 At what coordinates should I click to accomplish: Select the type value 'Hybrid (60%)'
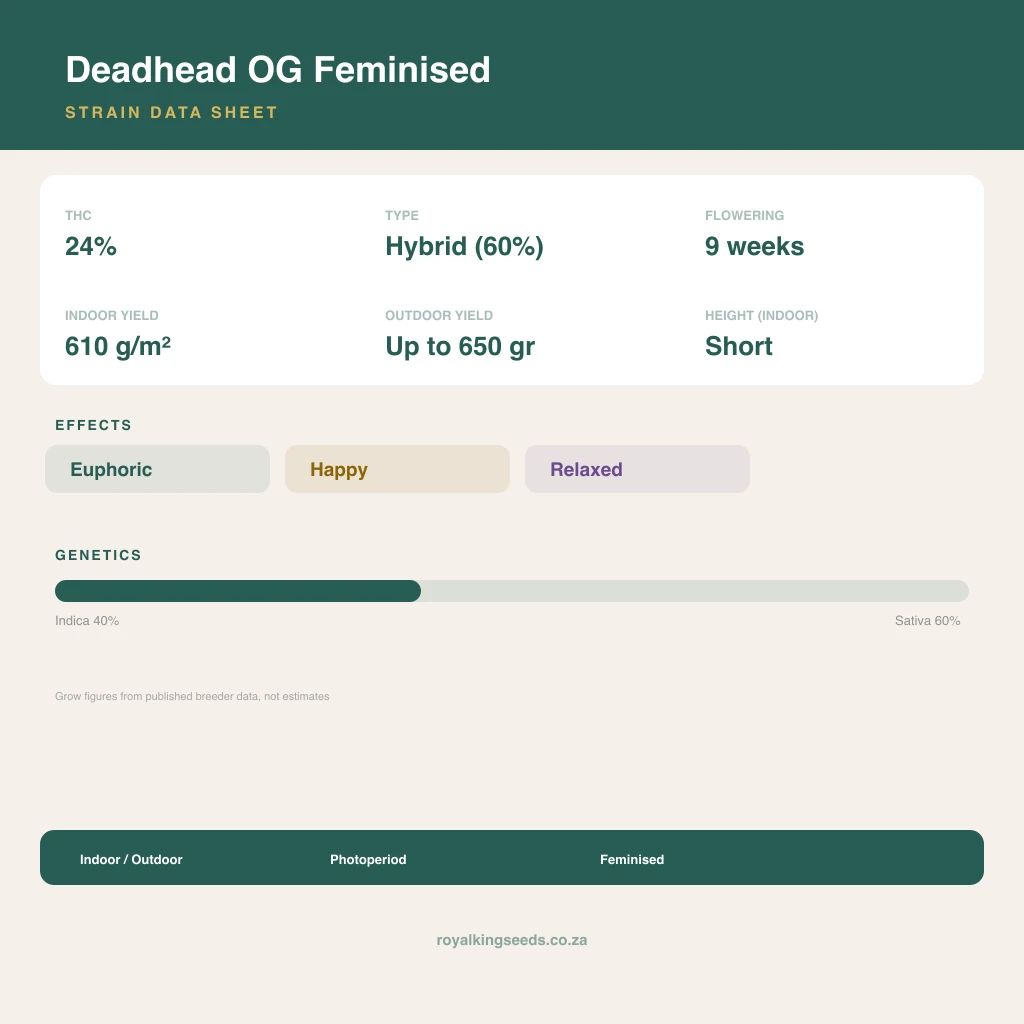pyautogui.click(x=464, y=247)
